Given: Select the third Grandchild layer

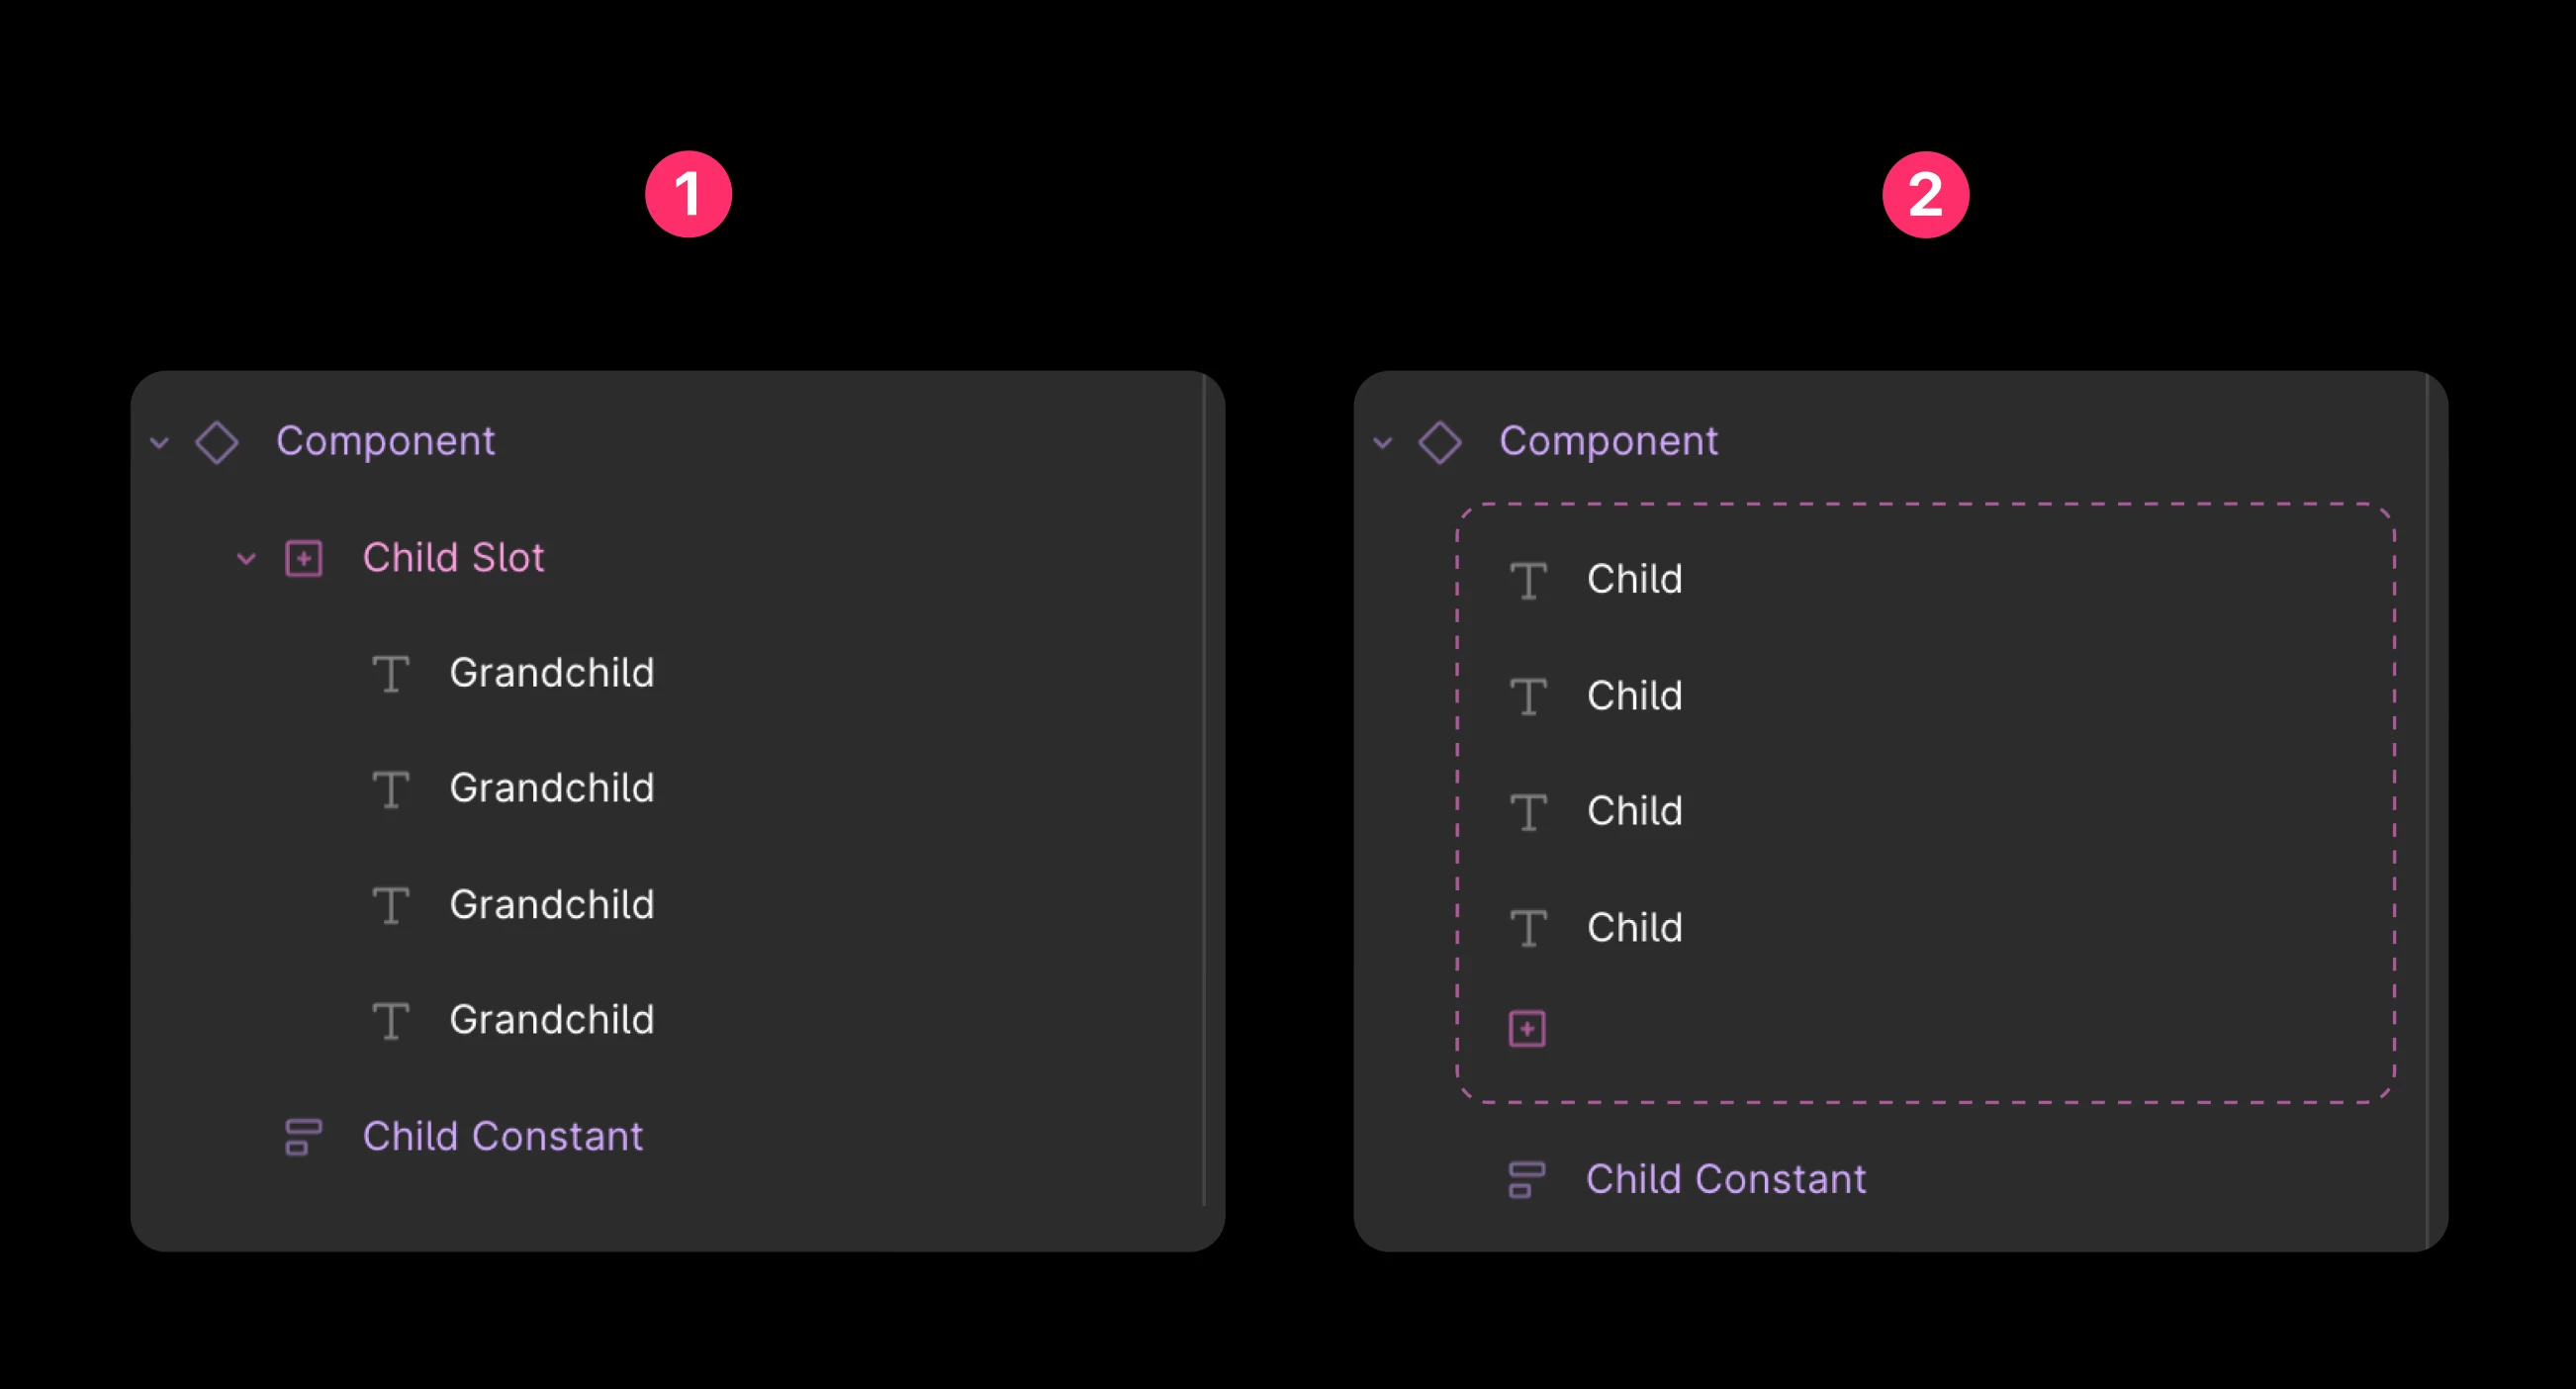Looking at the screenshot, I should point(551,904).
